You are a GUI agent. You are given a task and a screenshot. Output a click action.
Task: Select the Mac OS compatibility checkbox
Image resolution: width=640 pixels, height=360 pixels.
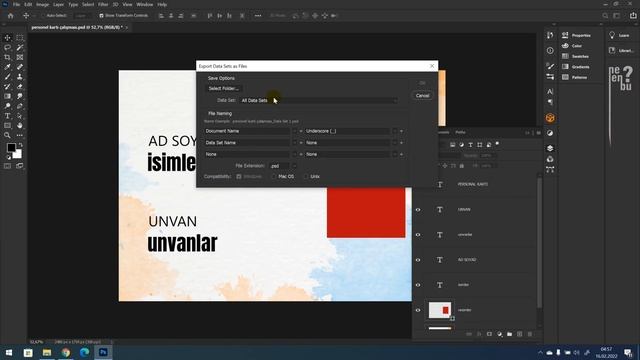click(274, 176)
